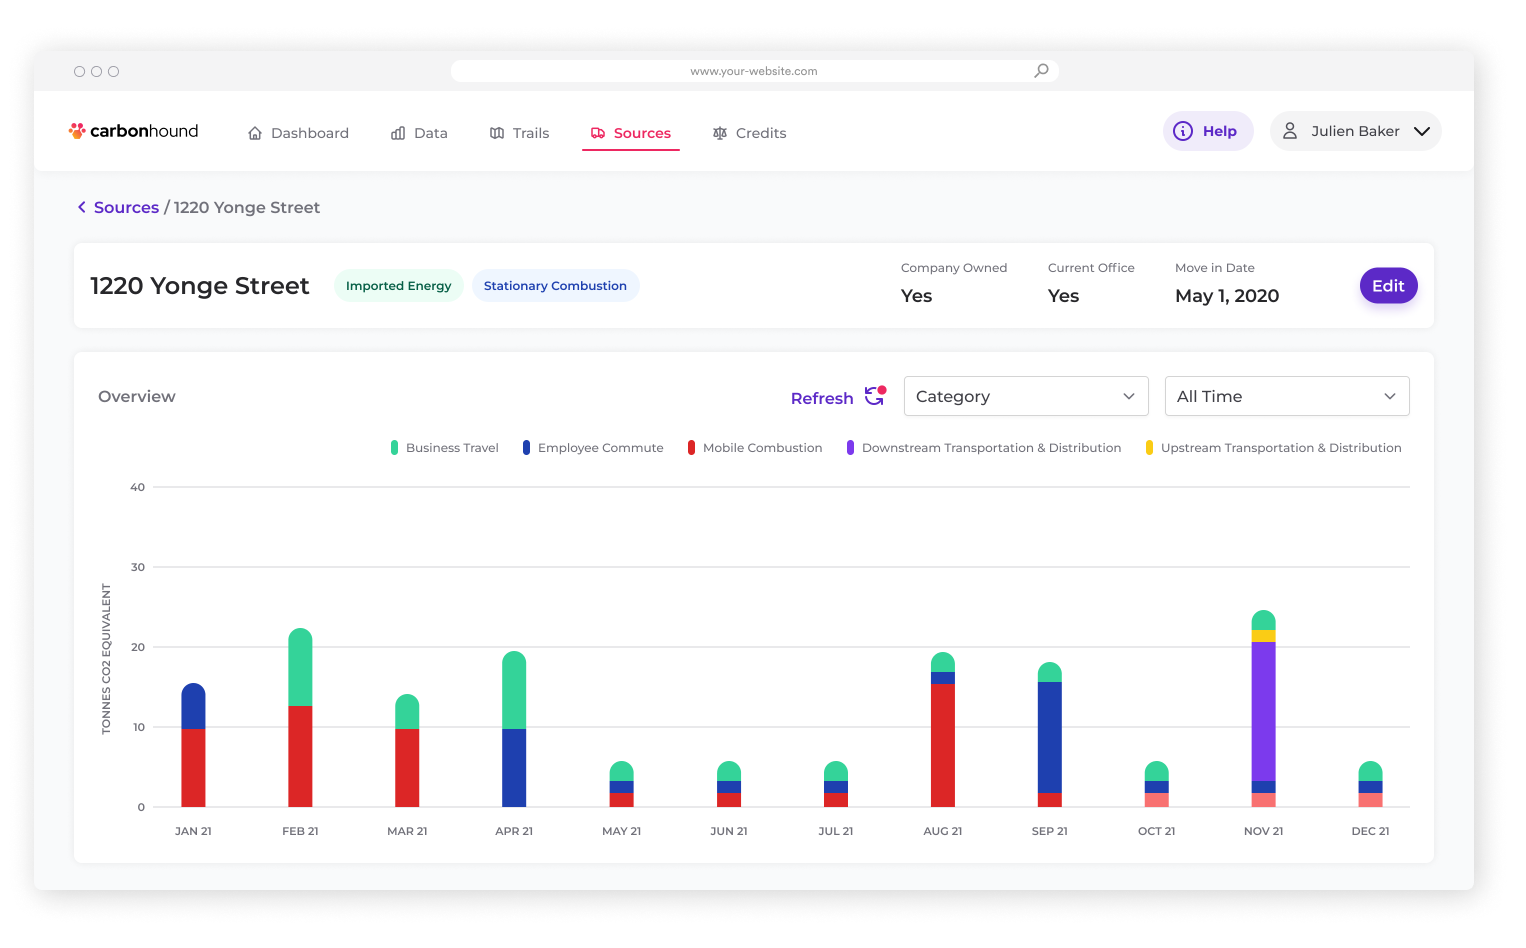Click the Data bar-chart icon
Viewport: 1526px width, 948px height.
(398, 133)
